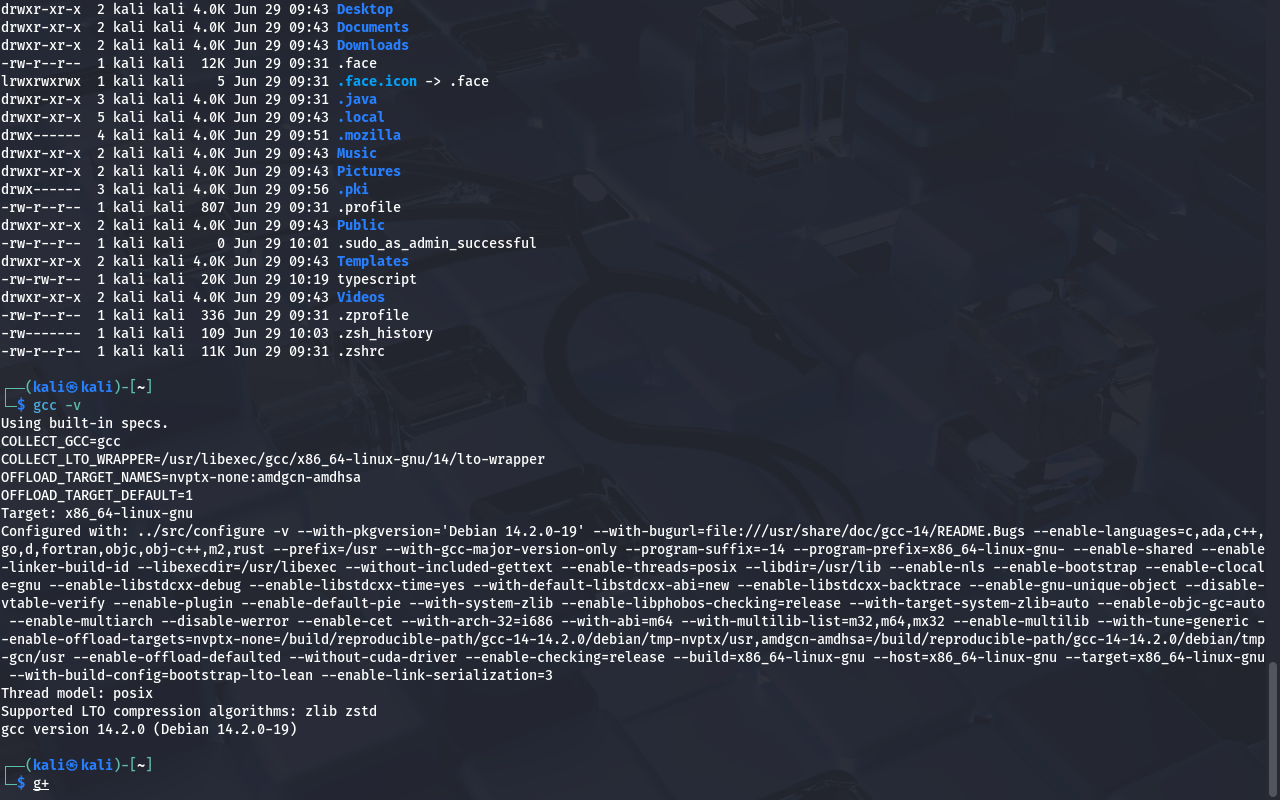Click the 'lrwxrwxrwx' permissions string
The image size is (1280, 800).
[41, 81]
